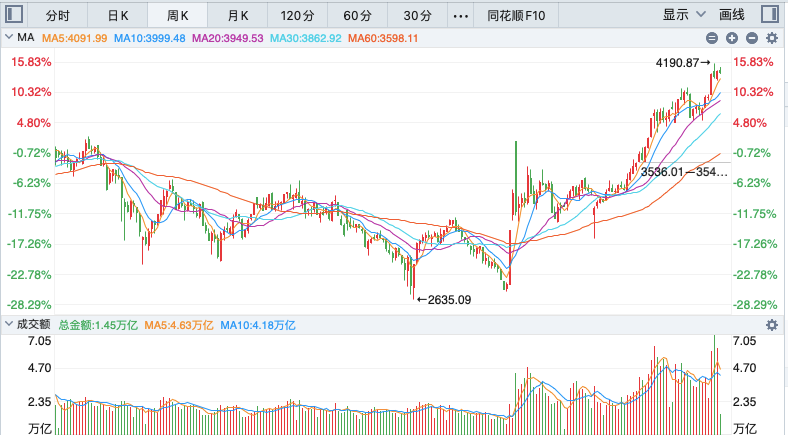Switch to 分时 intraday tab

coord(58,16)
